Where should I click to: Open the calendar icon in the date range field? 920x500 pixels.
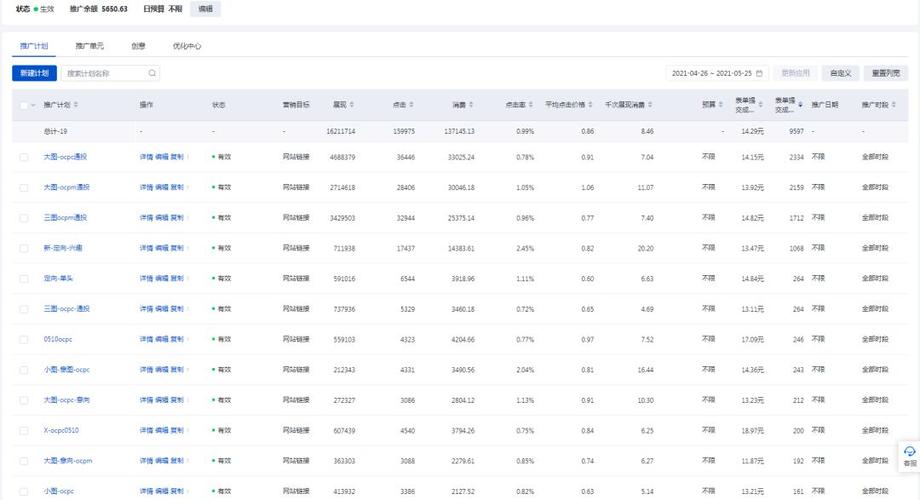pos(759,73)
